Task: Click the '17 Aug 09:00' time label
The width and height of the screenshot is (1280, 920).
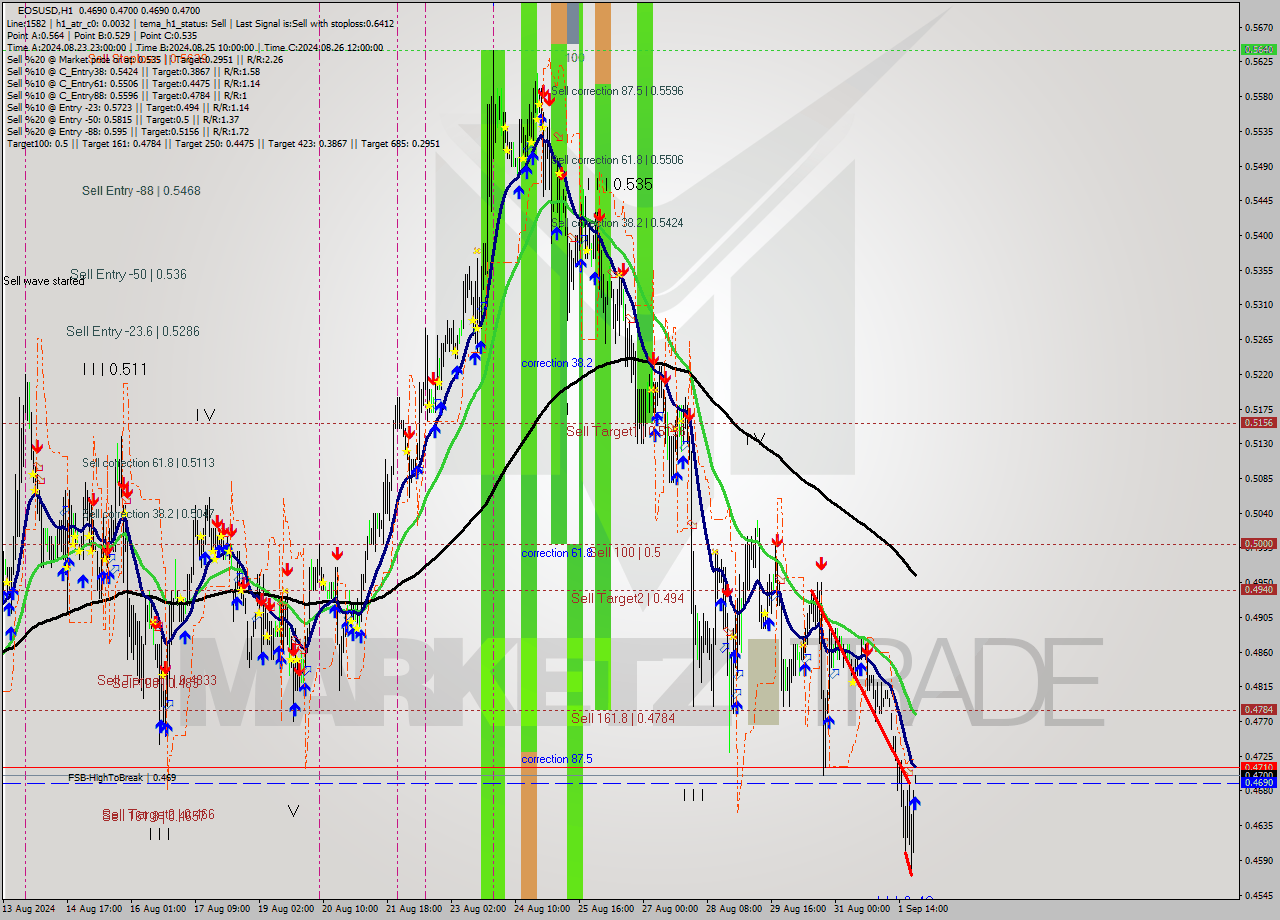Action: click(223, 909)
